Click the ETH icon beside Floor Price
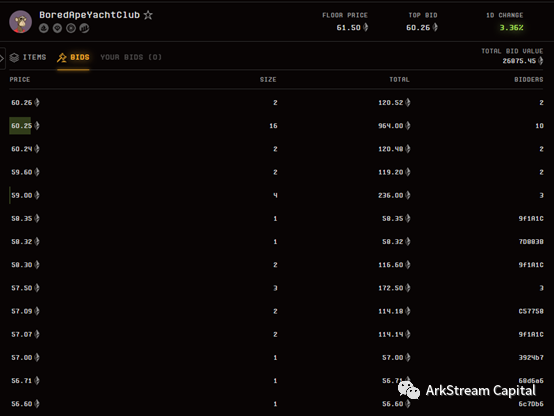 pyautogui.click(x=365, y=27)
